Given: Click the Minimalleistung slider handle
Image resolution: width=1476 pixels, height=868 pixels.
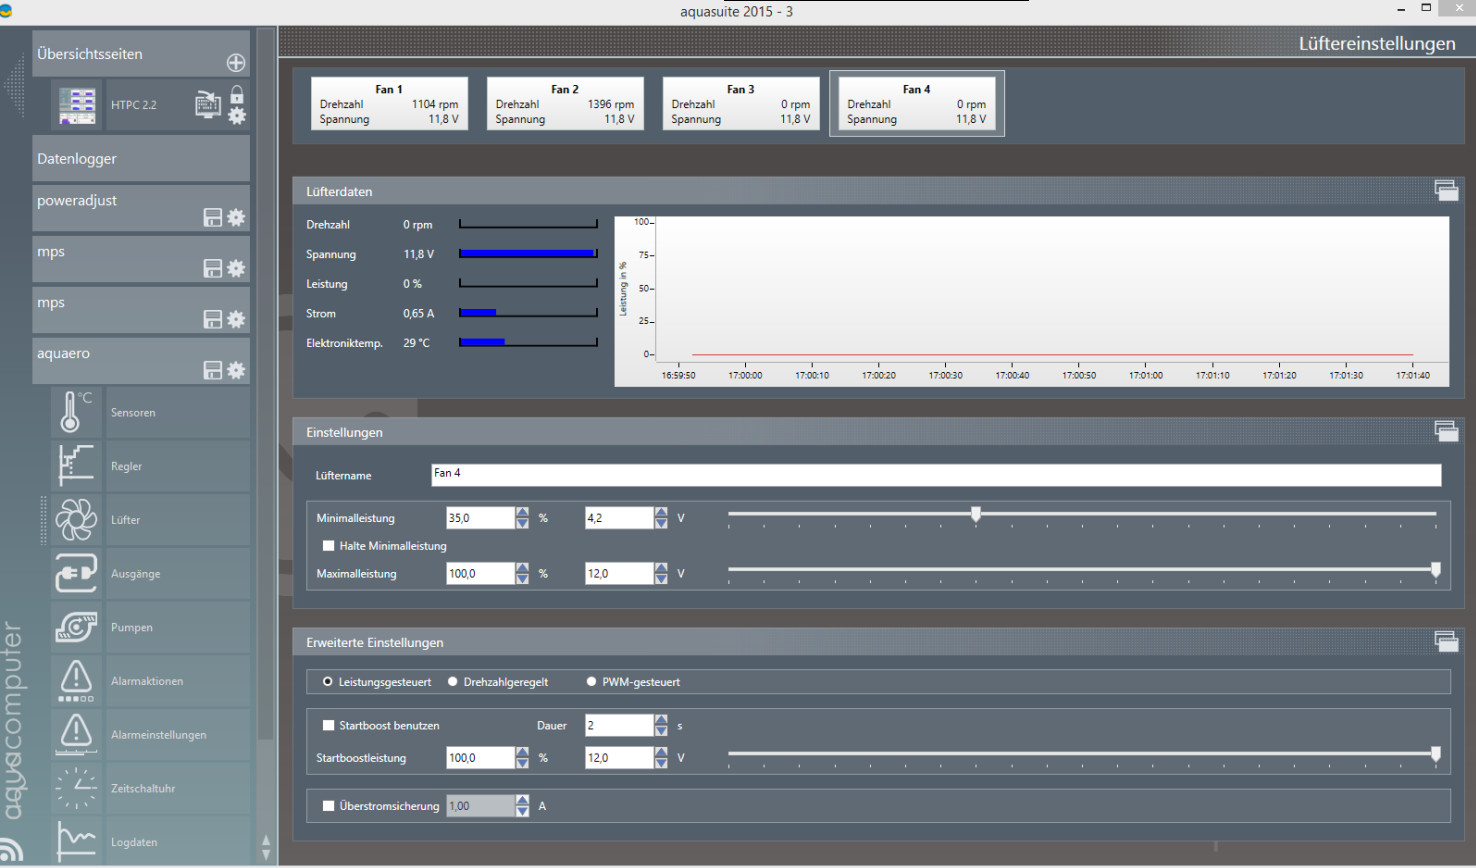Looking at the screenshot, I should [x=976, y=514].
